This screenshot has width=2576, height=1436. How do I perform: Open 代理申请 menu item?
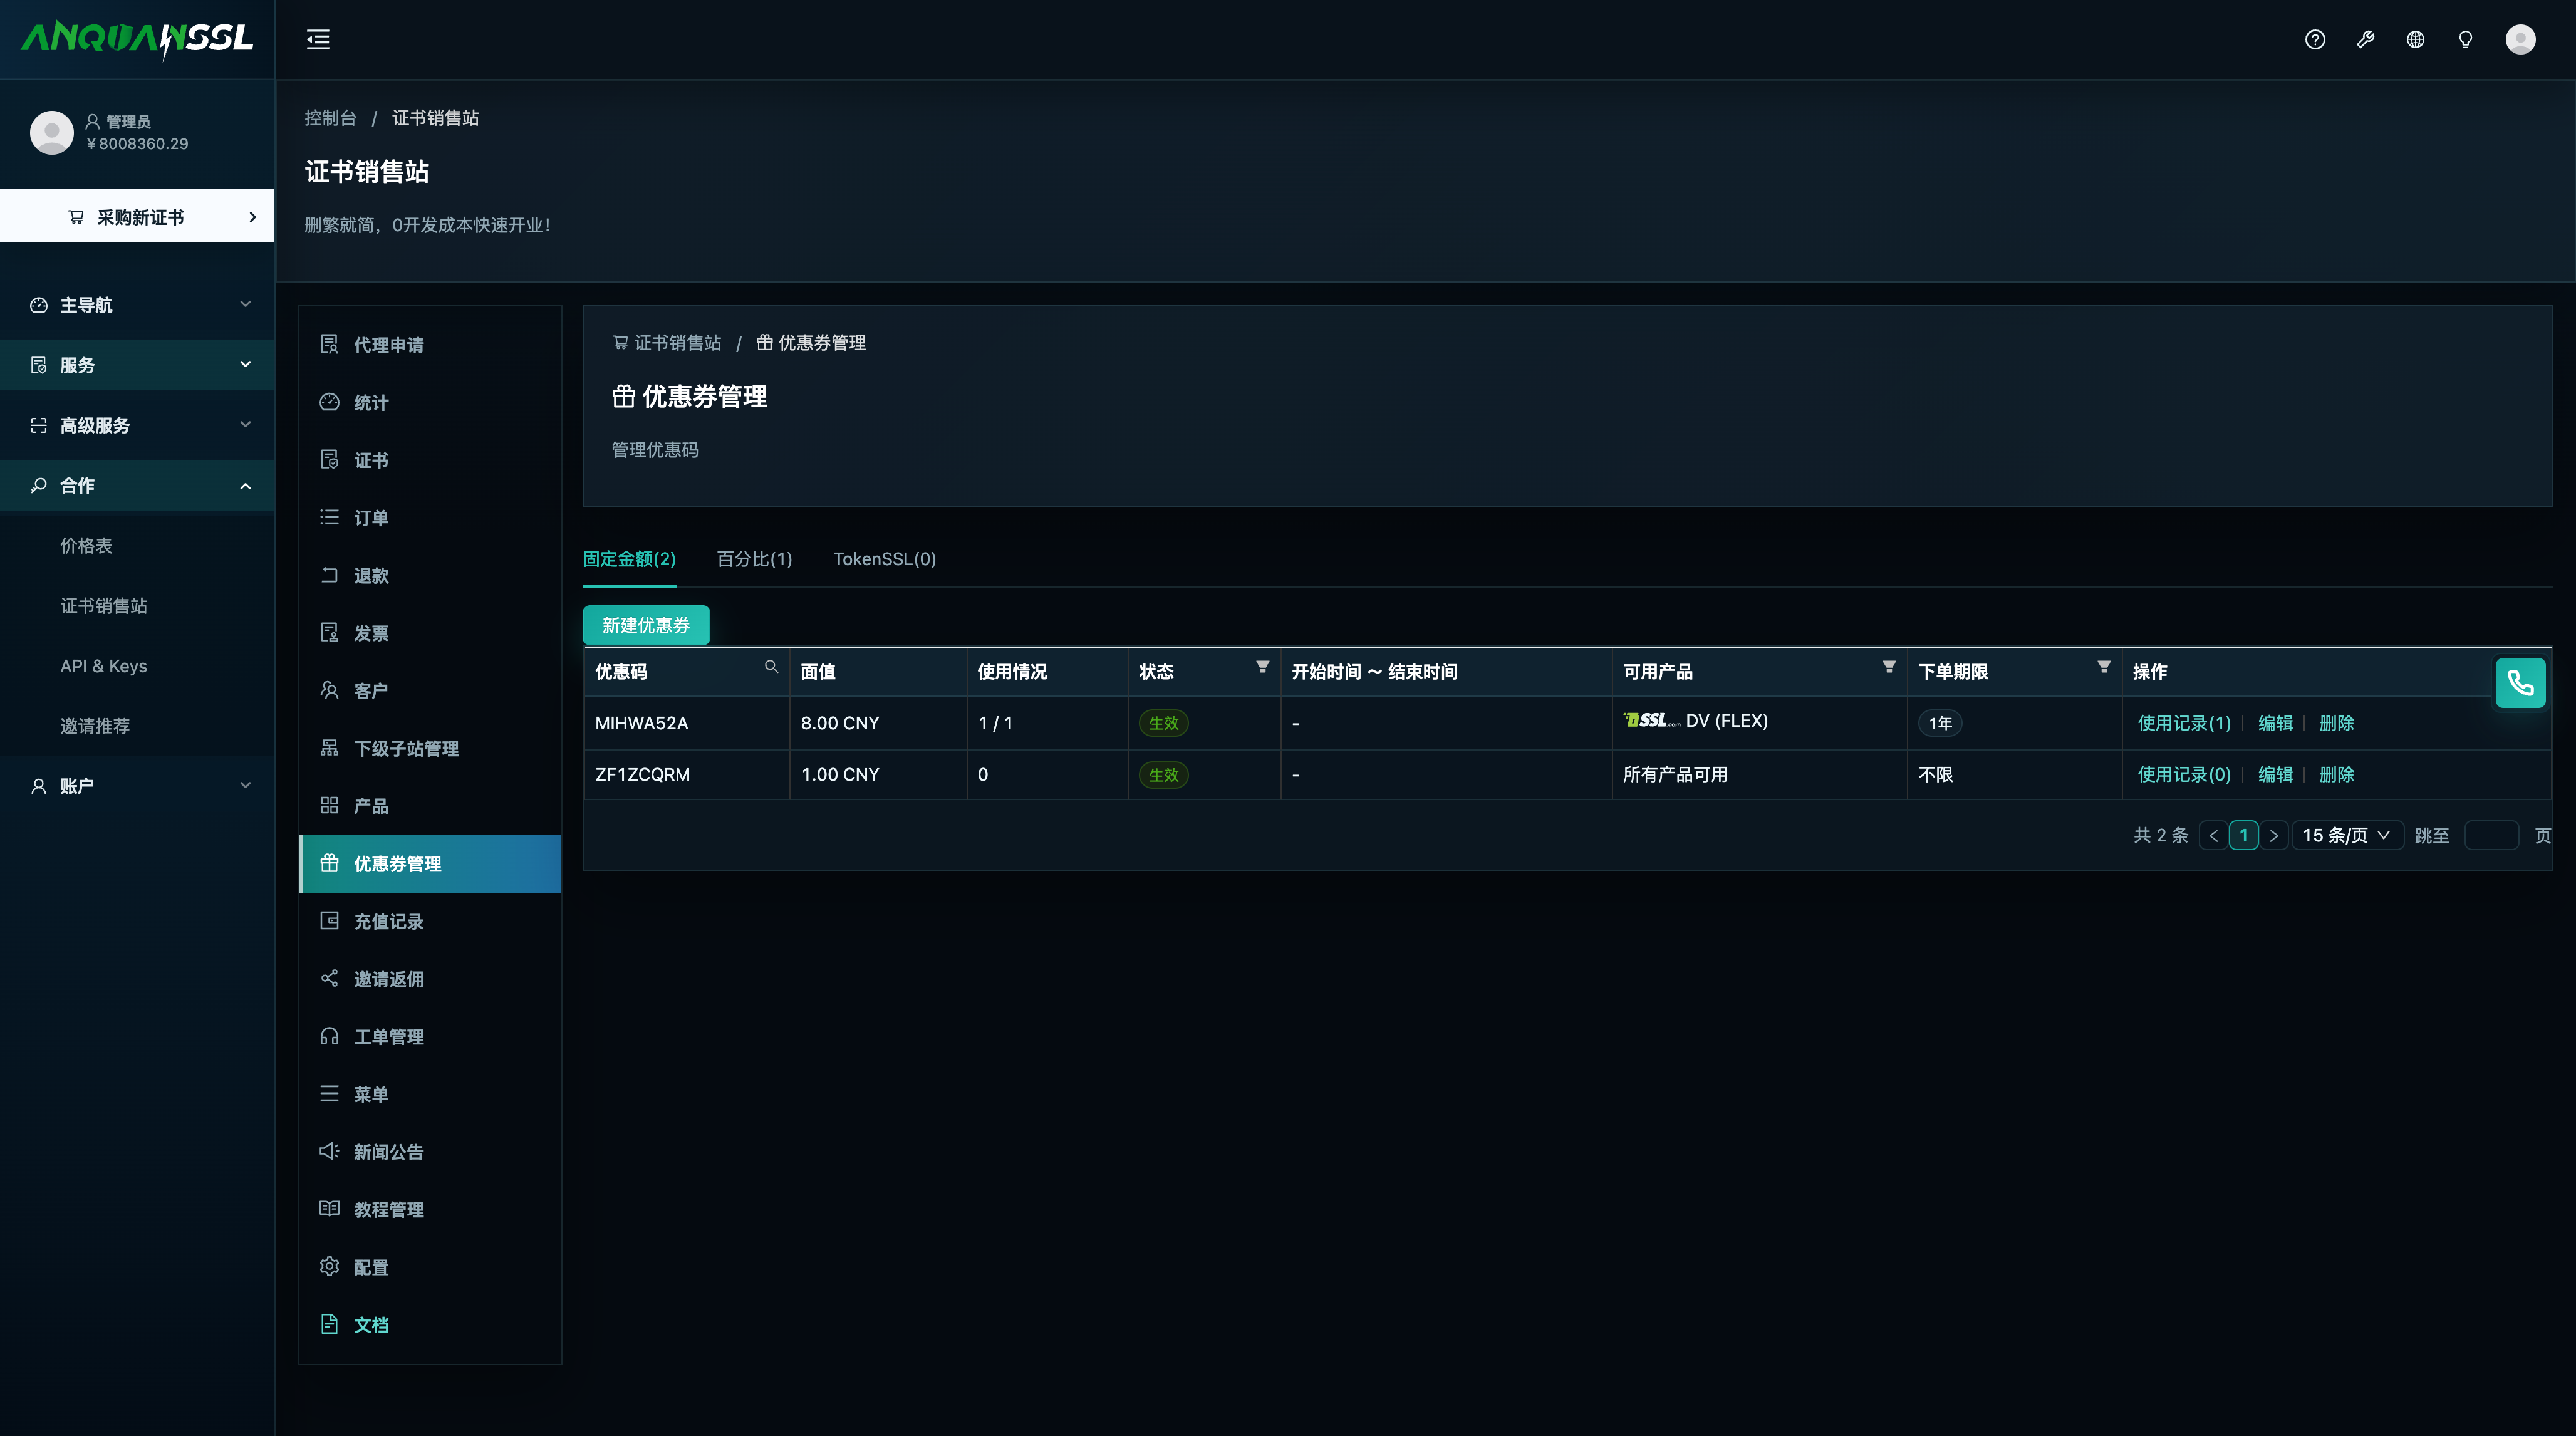pyautogui.click(x=430, y=344)
